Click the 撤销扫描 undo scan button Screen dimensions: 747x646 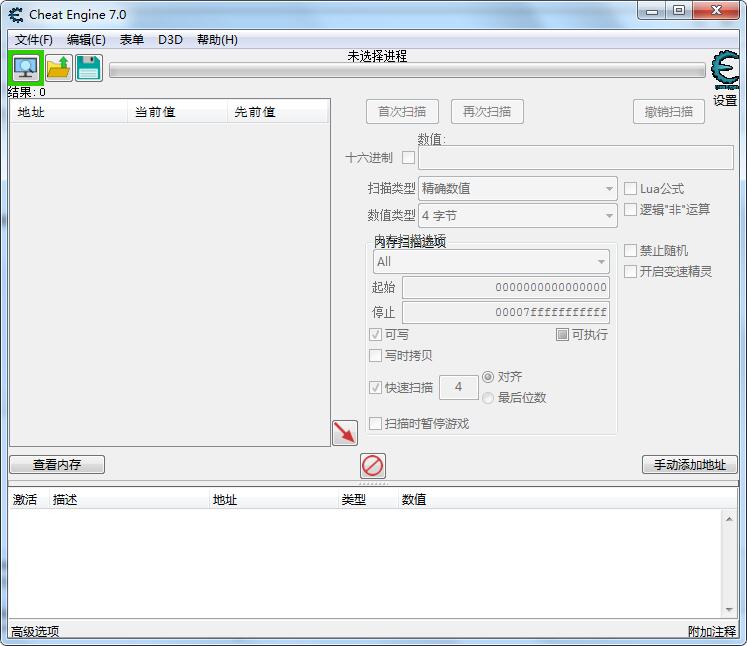[x=668, y=111]
